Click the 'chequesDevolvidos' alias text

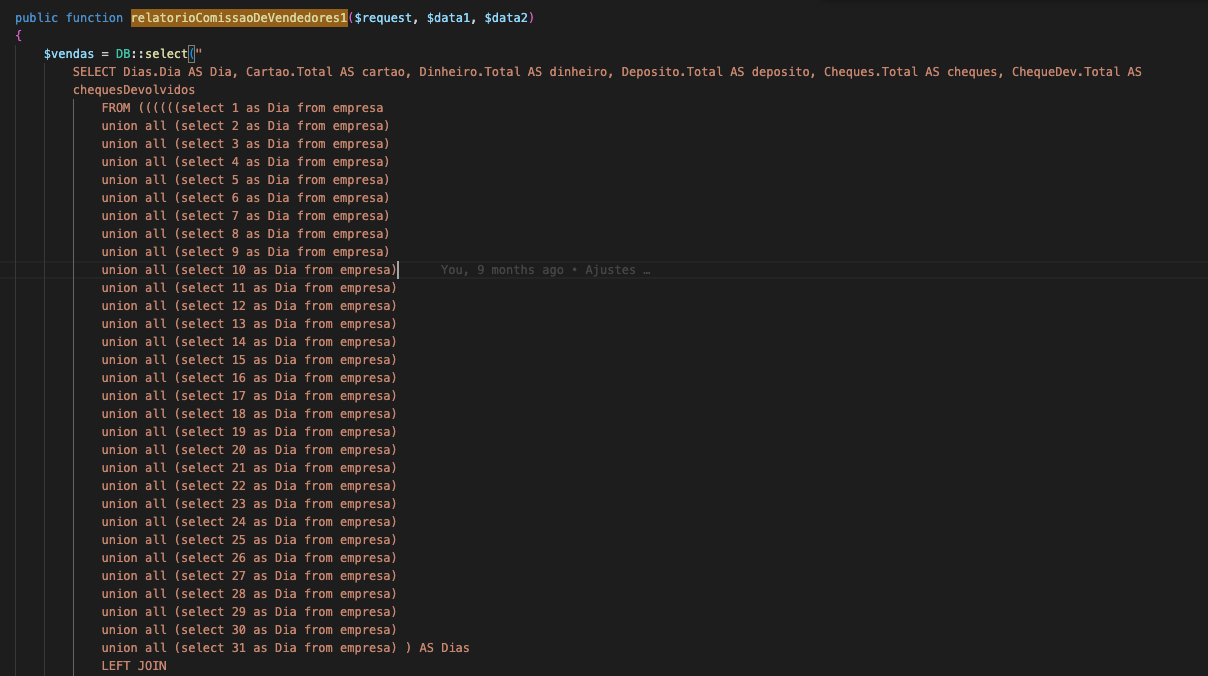[134, 90]
